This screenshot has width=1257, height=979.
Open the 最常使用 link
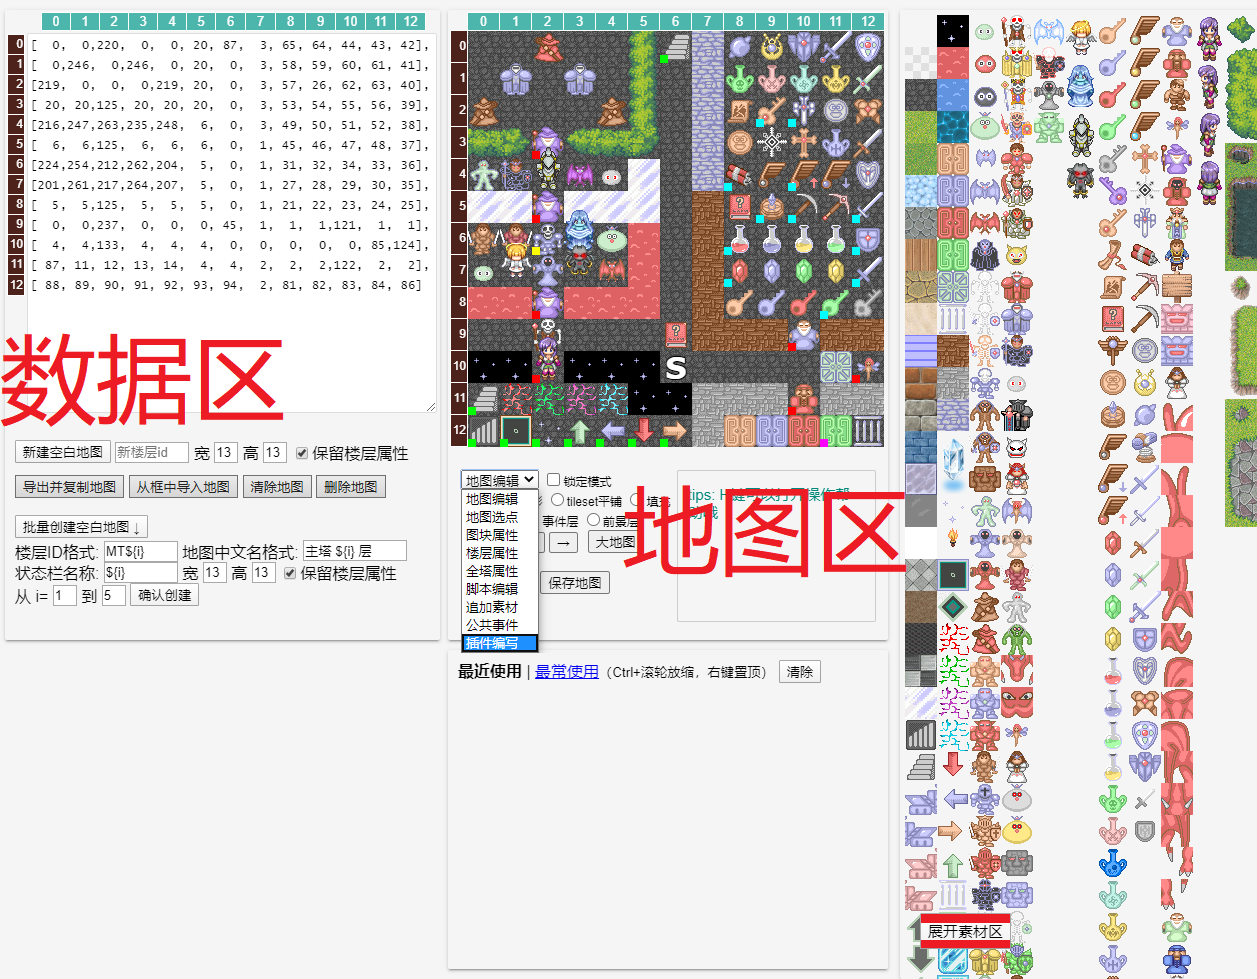click(x=566, y=671)
